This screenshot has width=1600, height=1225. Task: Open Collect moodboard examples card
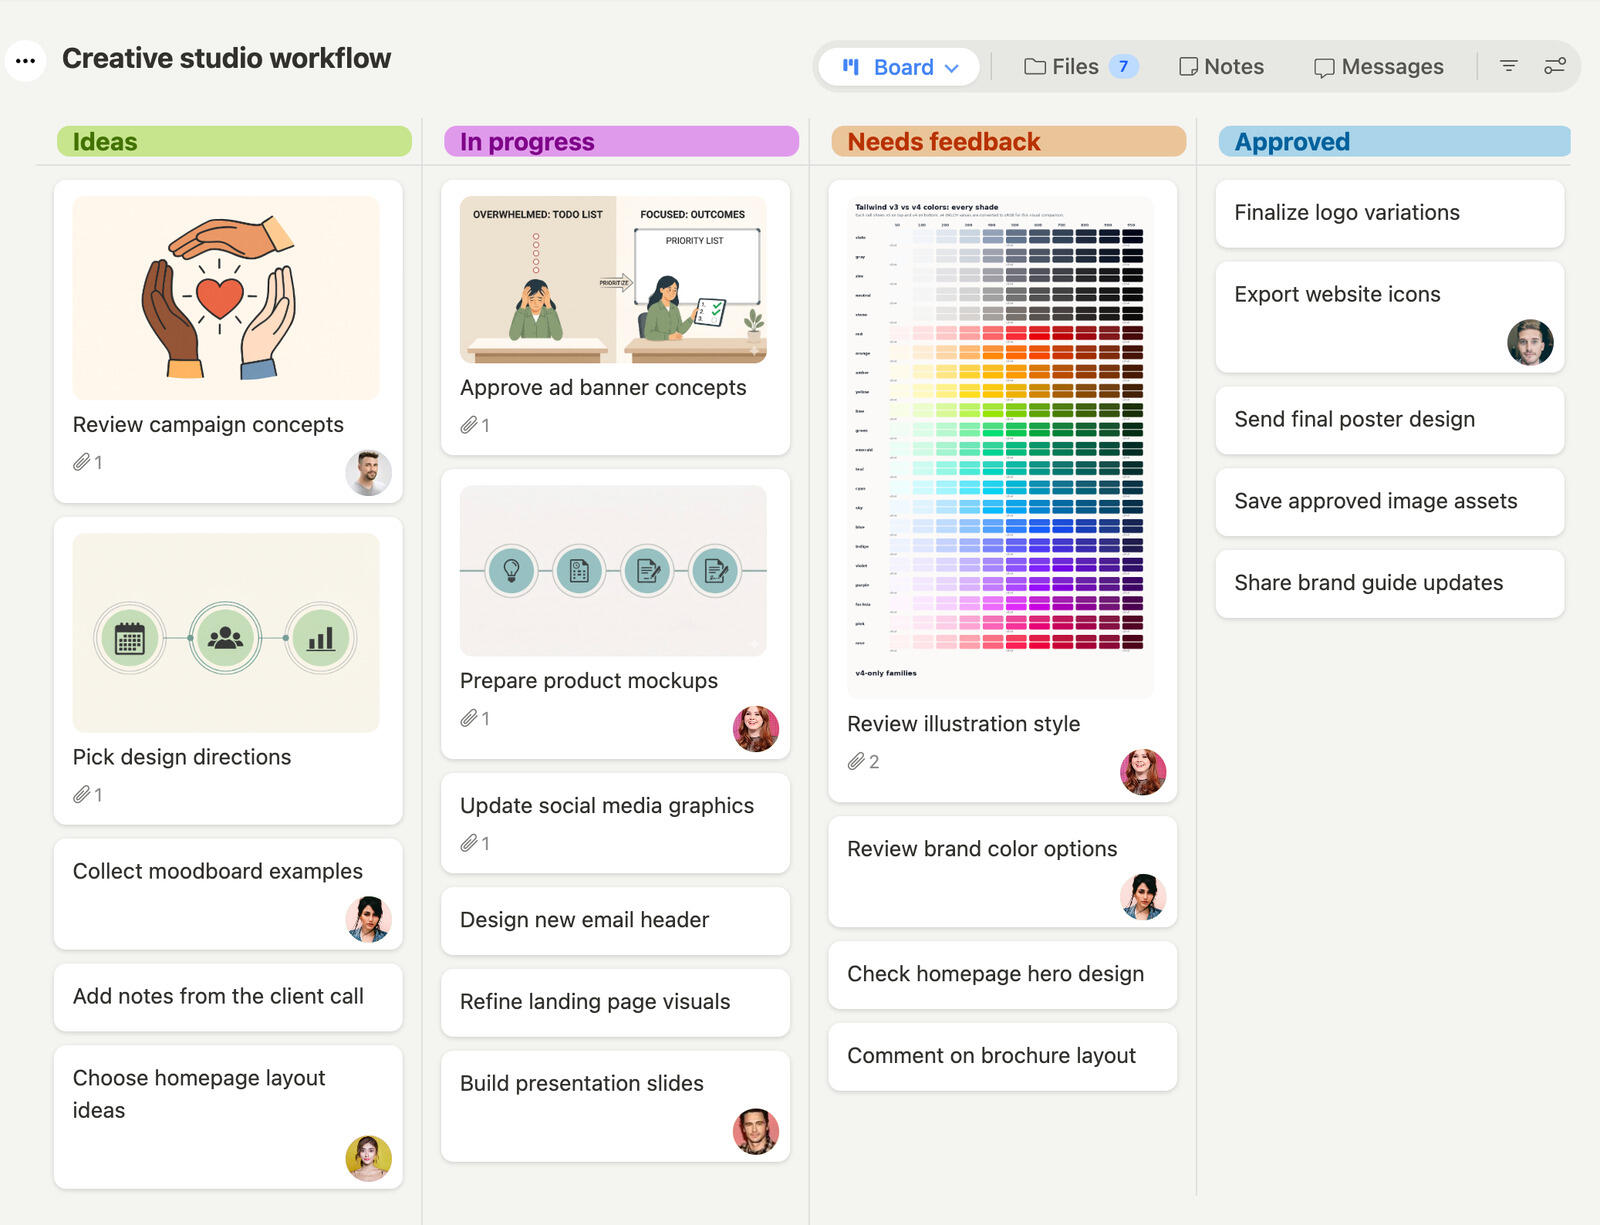pyautogui.click(x=228, y=894)
